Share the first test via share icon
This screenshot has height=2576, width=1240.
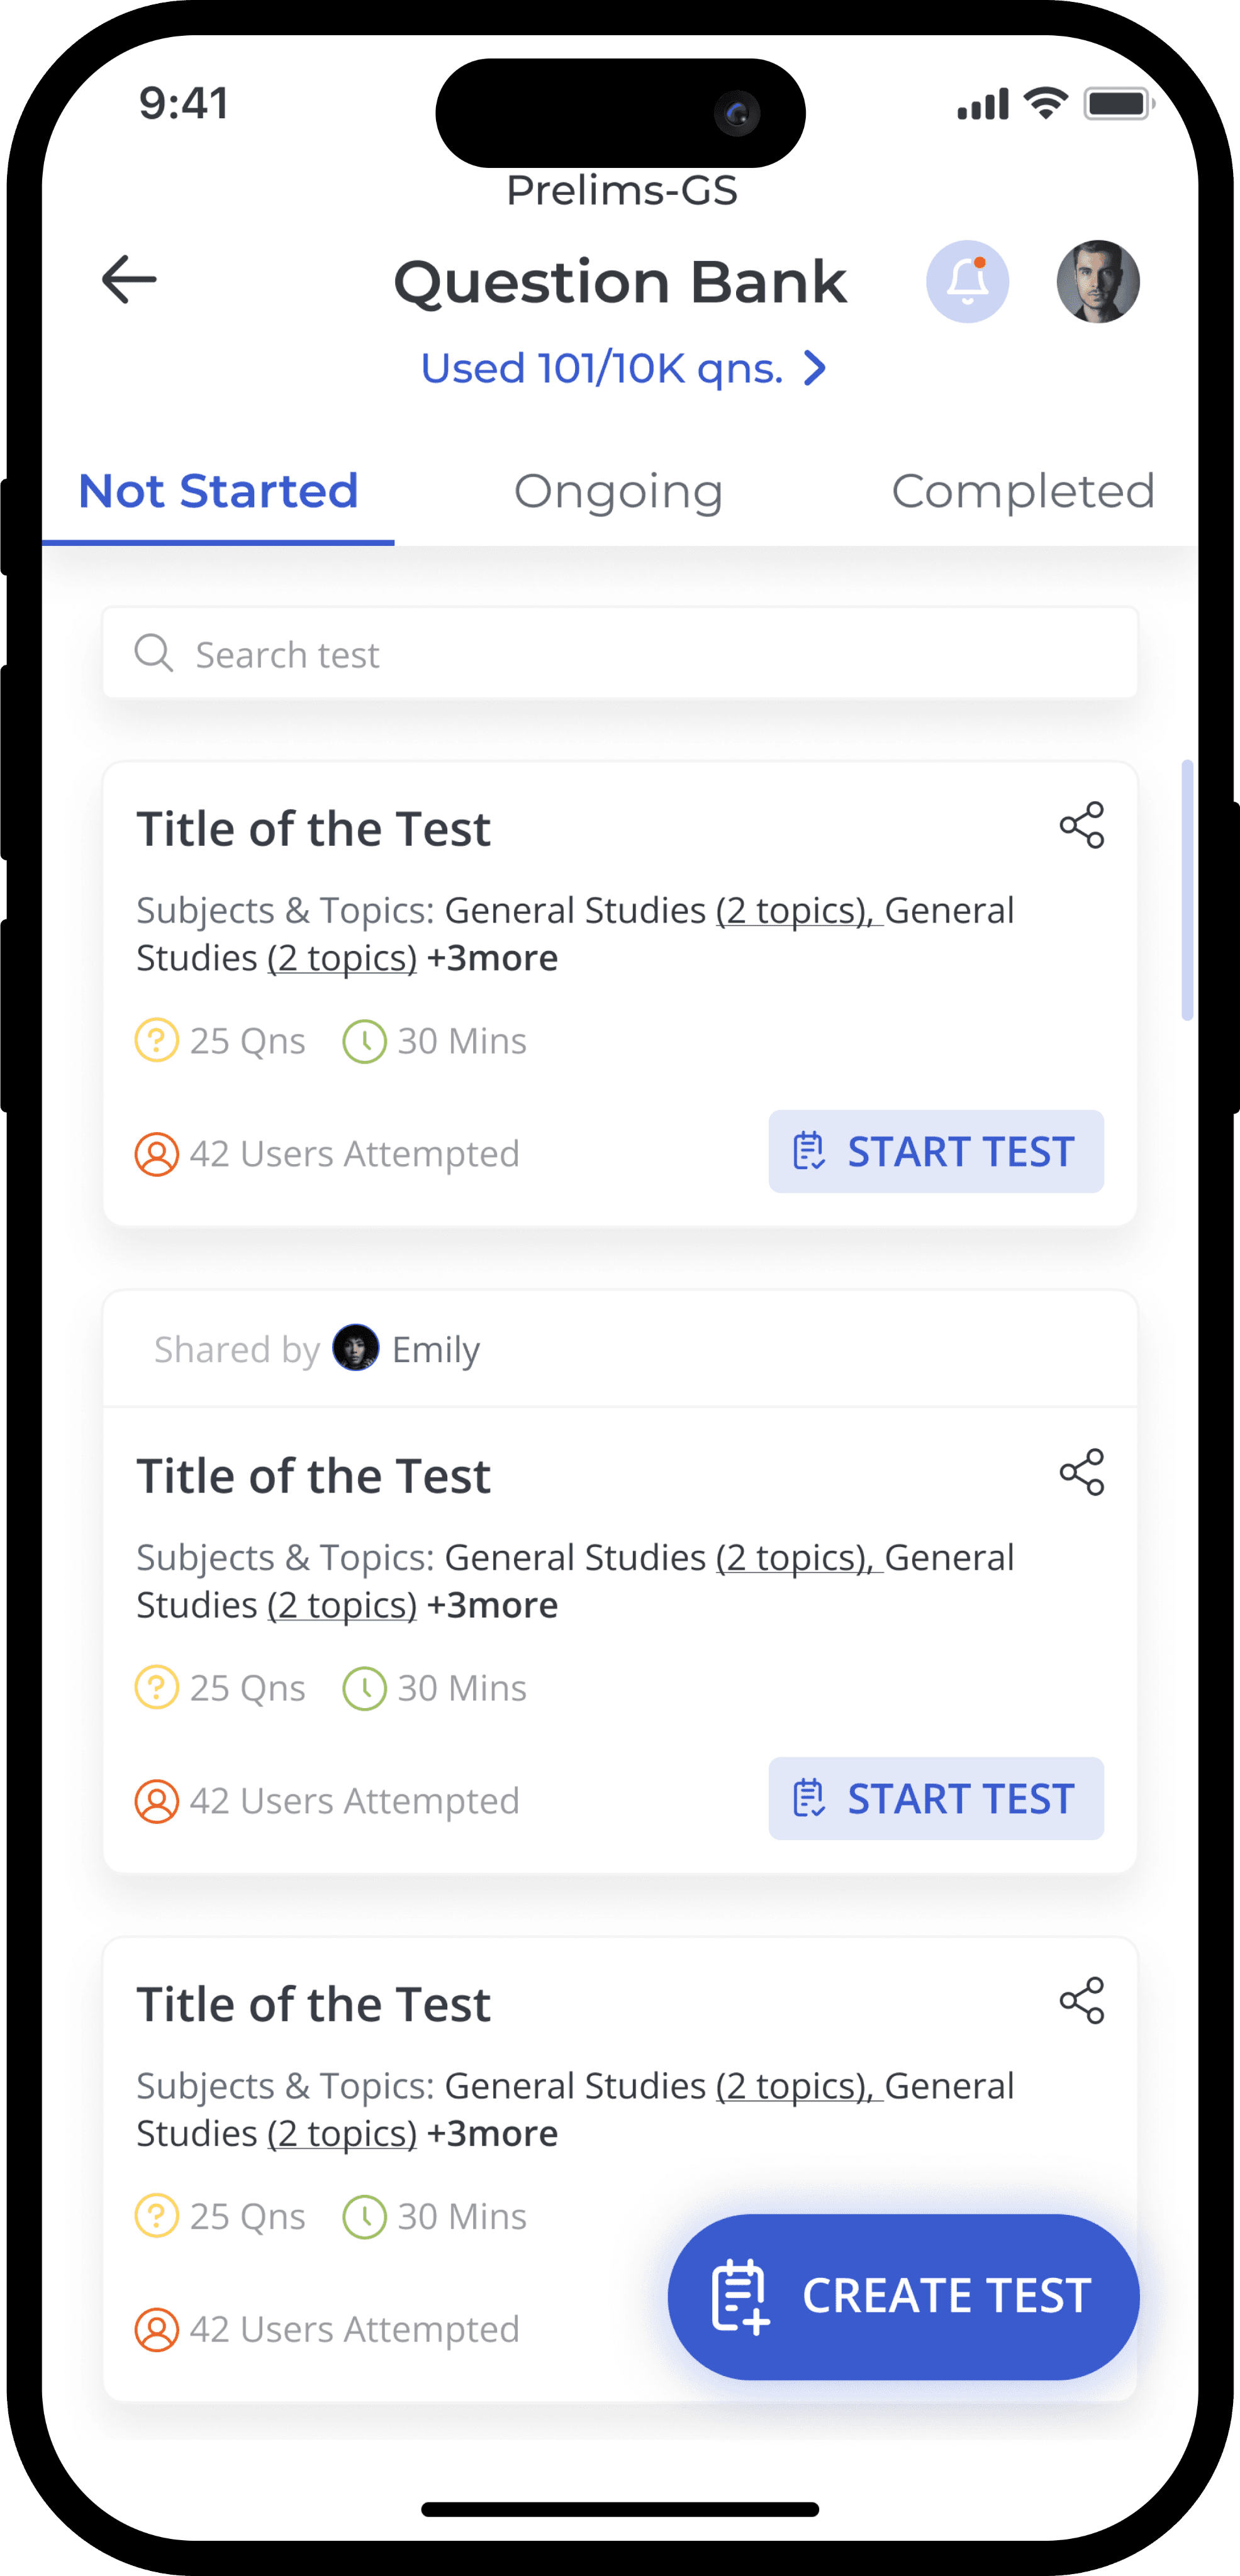(x=1082, y=825)
